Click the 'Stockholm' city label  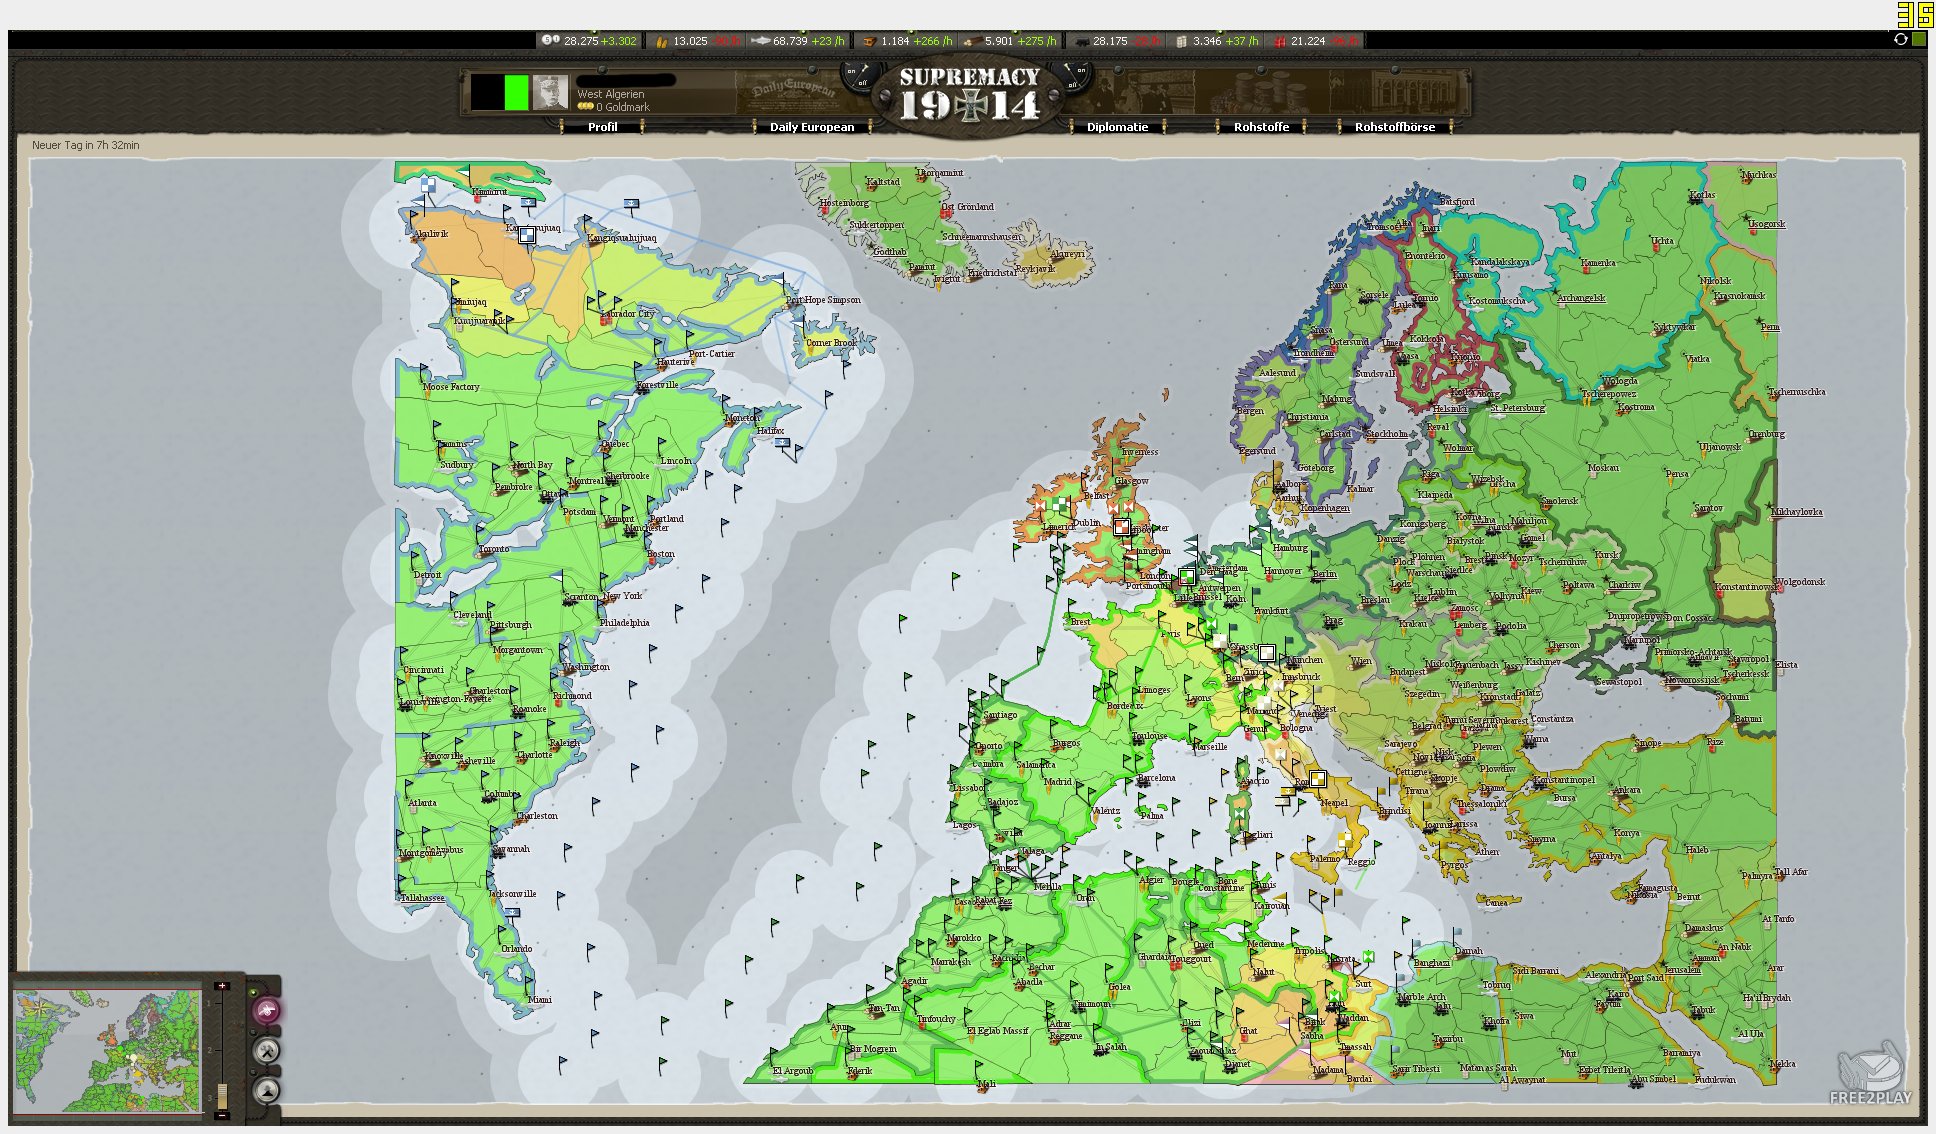click(x=1386, y=434)
